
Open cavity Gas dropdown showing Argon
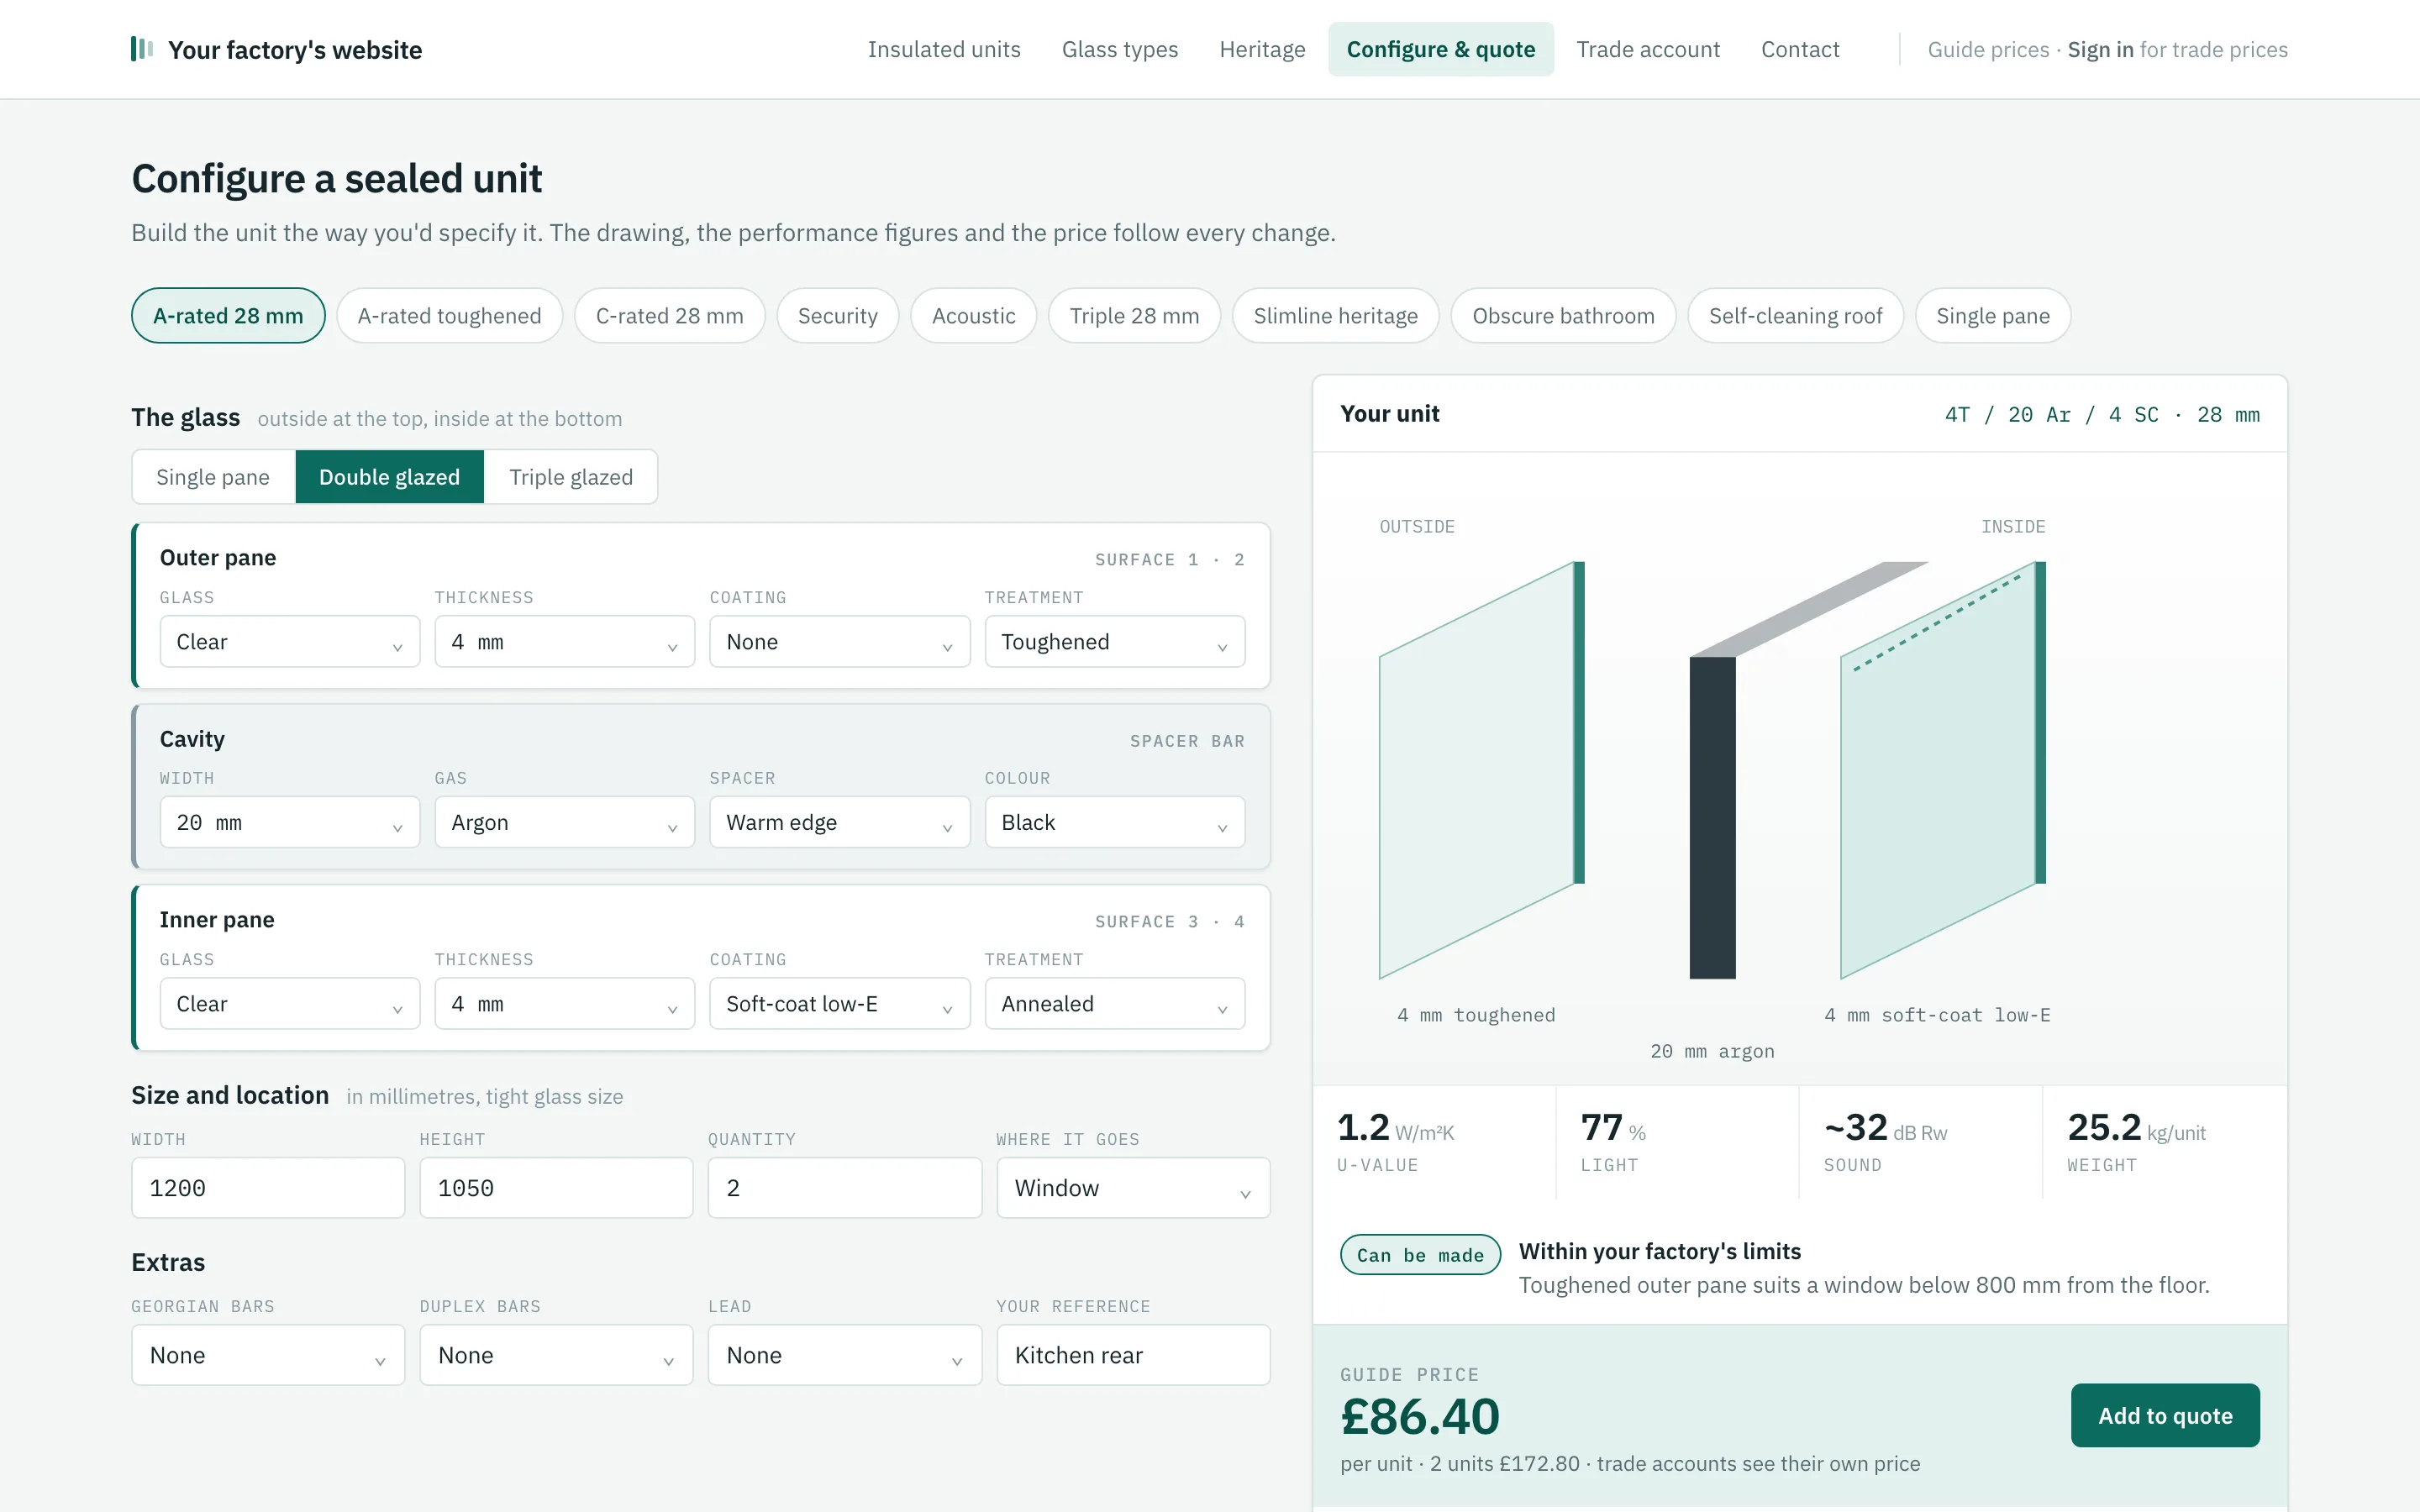point(565,822)
